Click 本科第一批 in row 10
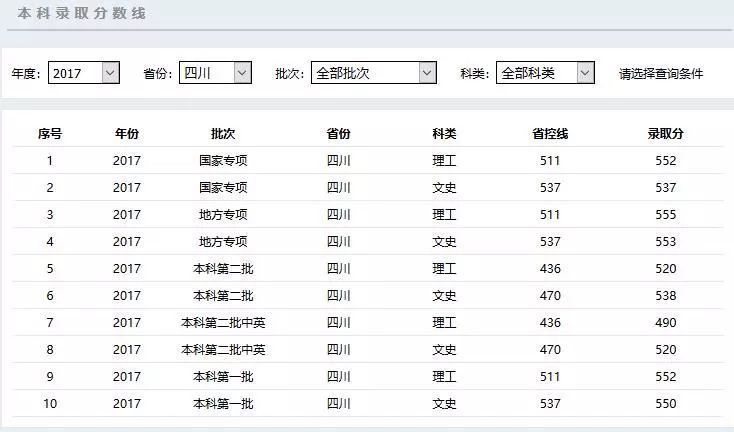The width and height of the screenshot is (734, 432). click(x=223, y=404)
